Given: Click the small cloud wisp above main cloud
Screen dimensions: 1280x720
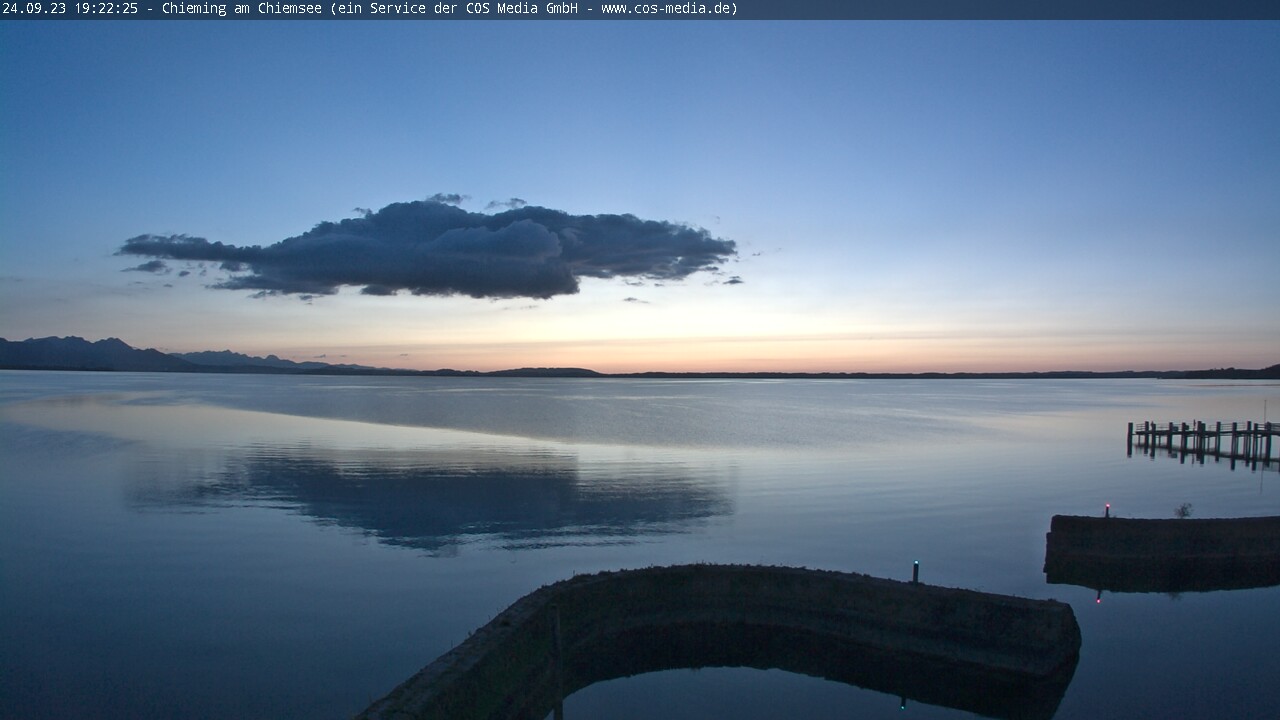Looking at the screenshot, I should [446, 199].
